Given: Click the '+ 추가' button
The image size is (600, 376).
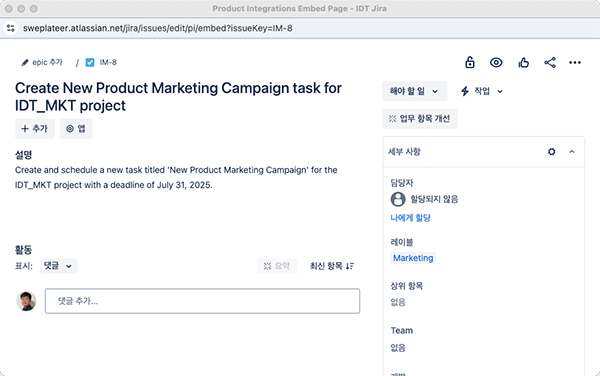Looking at the screenshot, I should (35, 129).
